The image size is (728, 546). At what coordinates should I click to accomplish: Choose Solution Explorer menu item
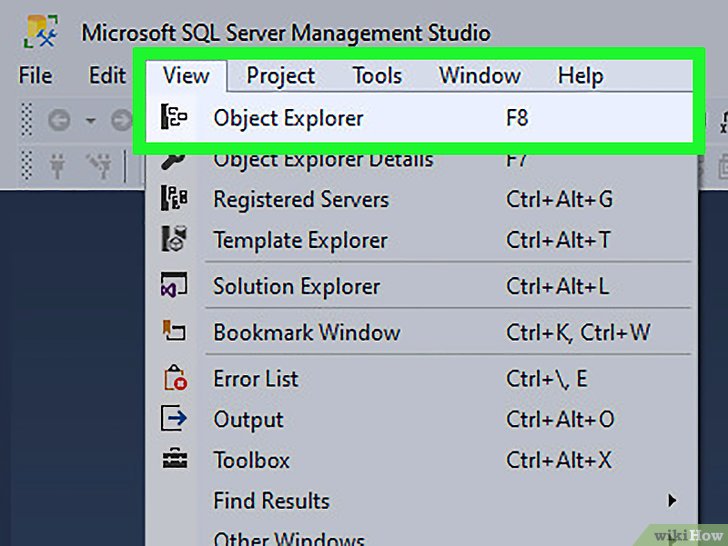(422, 286)
